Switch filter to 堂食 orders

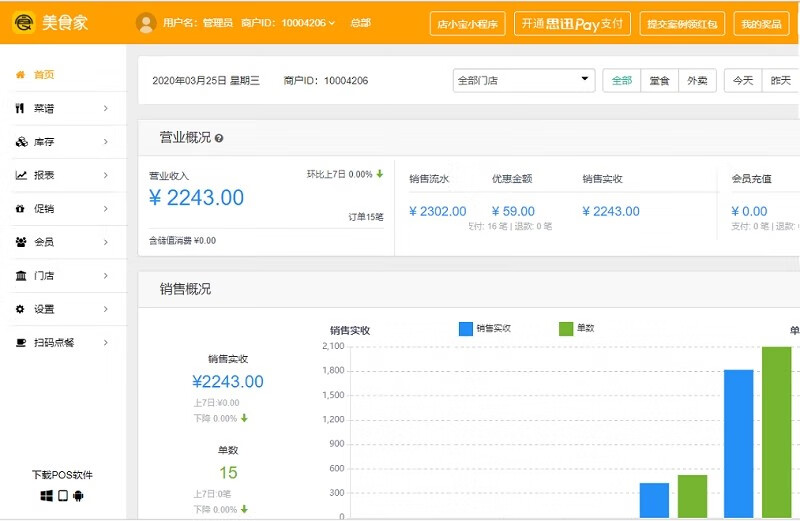(659, 81)
